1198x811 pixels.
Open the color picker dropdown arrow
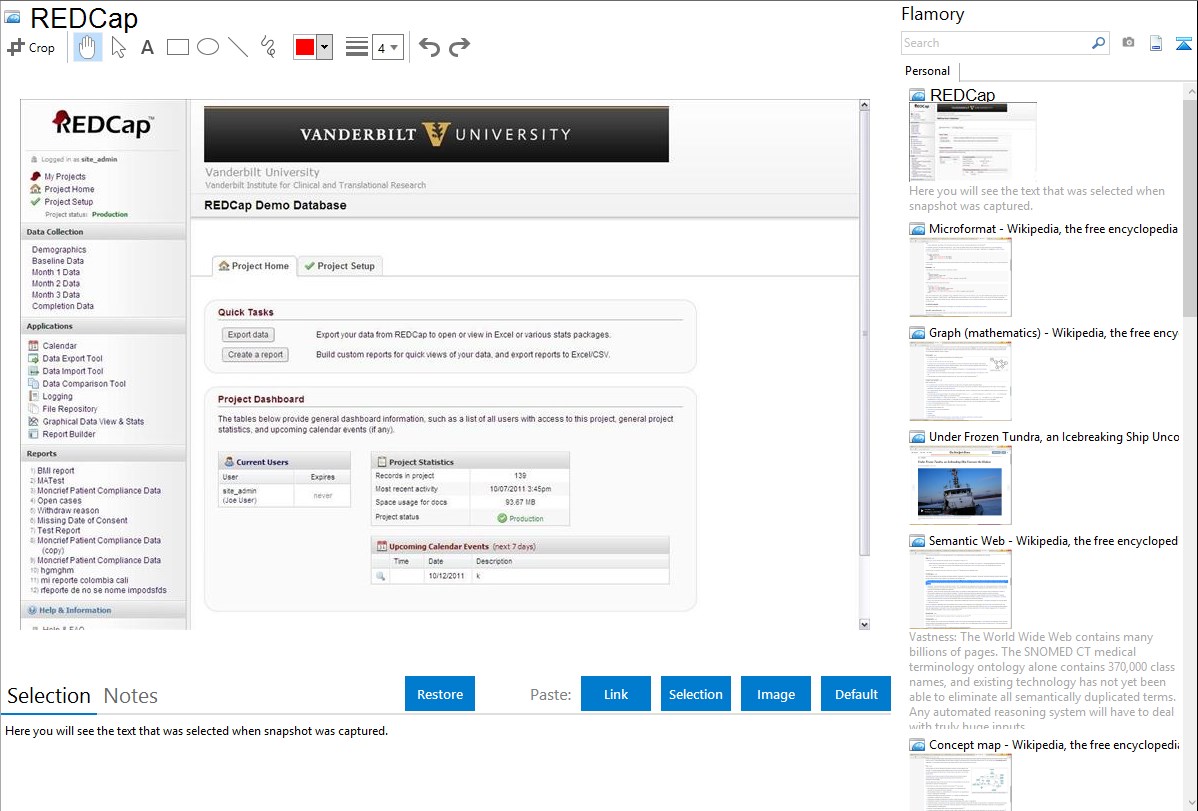324,47
